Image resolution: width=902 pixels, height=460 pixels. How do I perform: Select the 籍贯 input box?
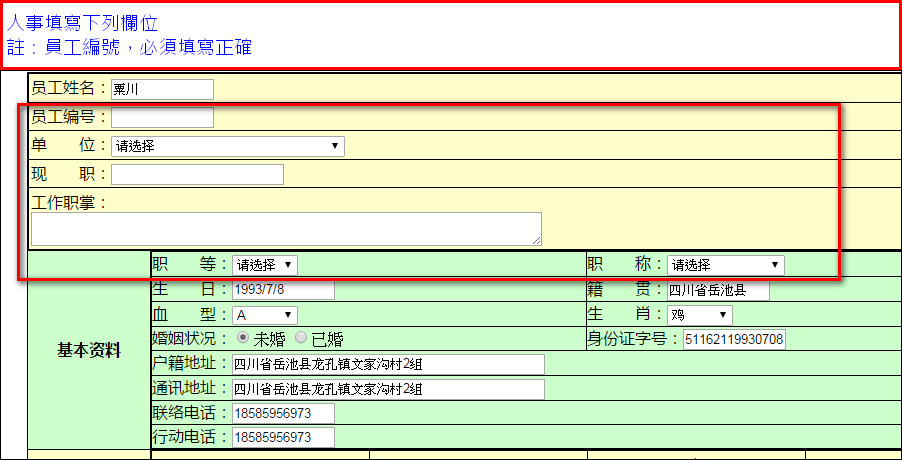[x=718, y=290]
